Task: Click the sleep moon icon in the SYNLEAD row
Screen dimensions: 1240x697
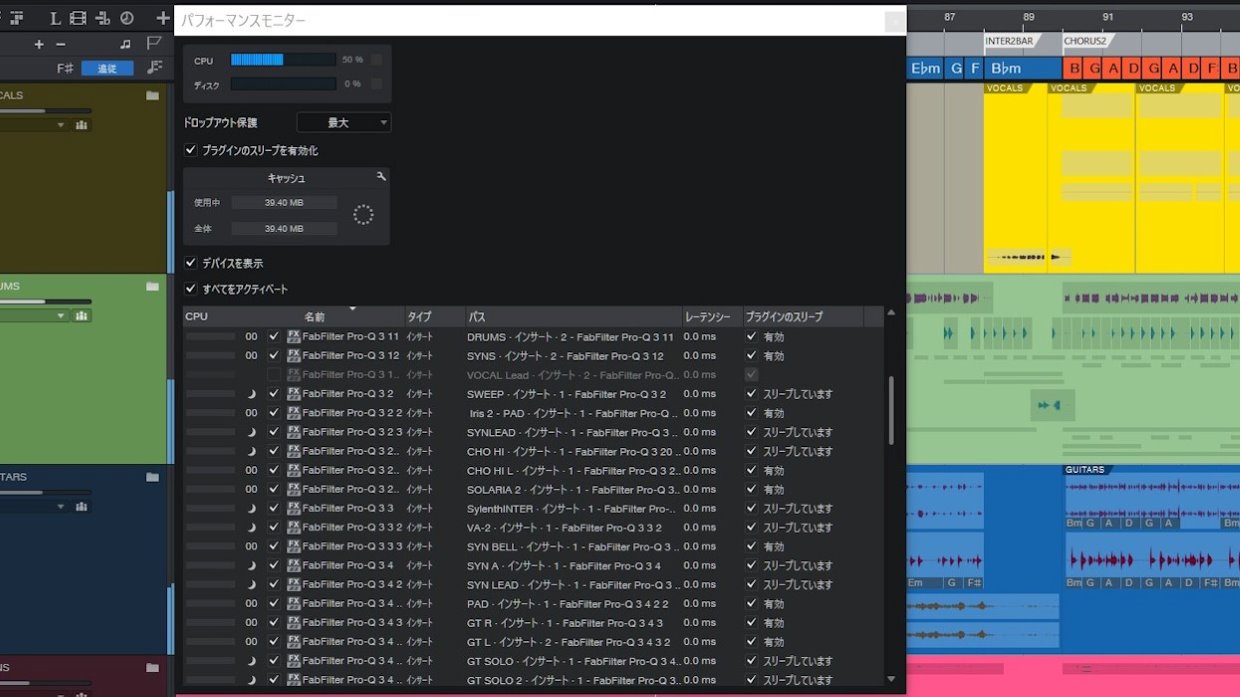Action: 252,432
